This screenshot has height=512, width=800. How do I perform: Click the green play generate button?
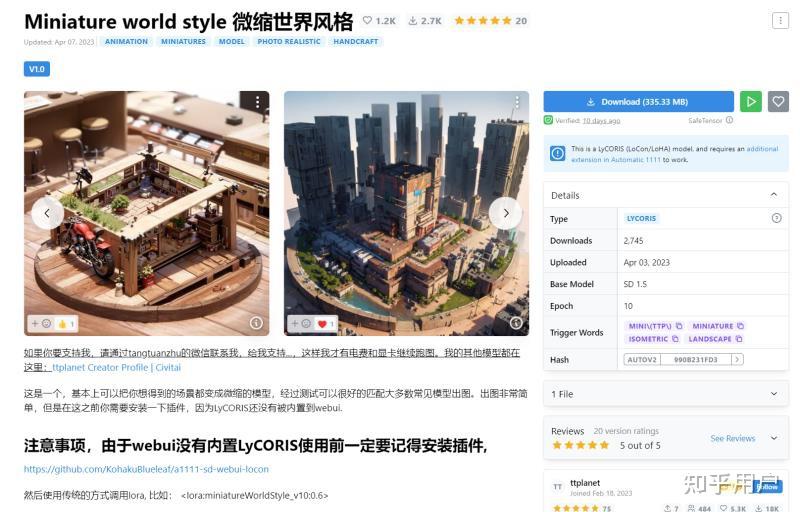point(751,101)
